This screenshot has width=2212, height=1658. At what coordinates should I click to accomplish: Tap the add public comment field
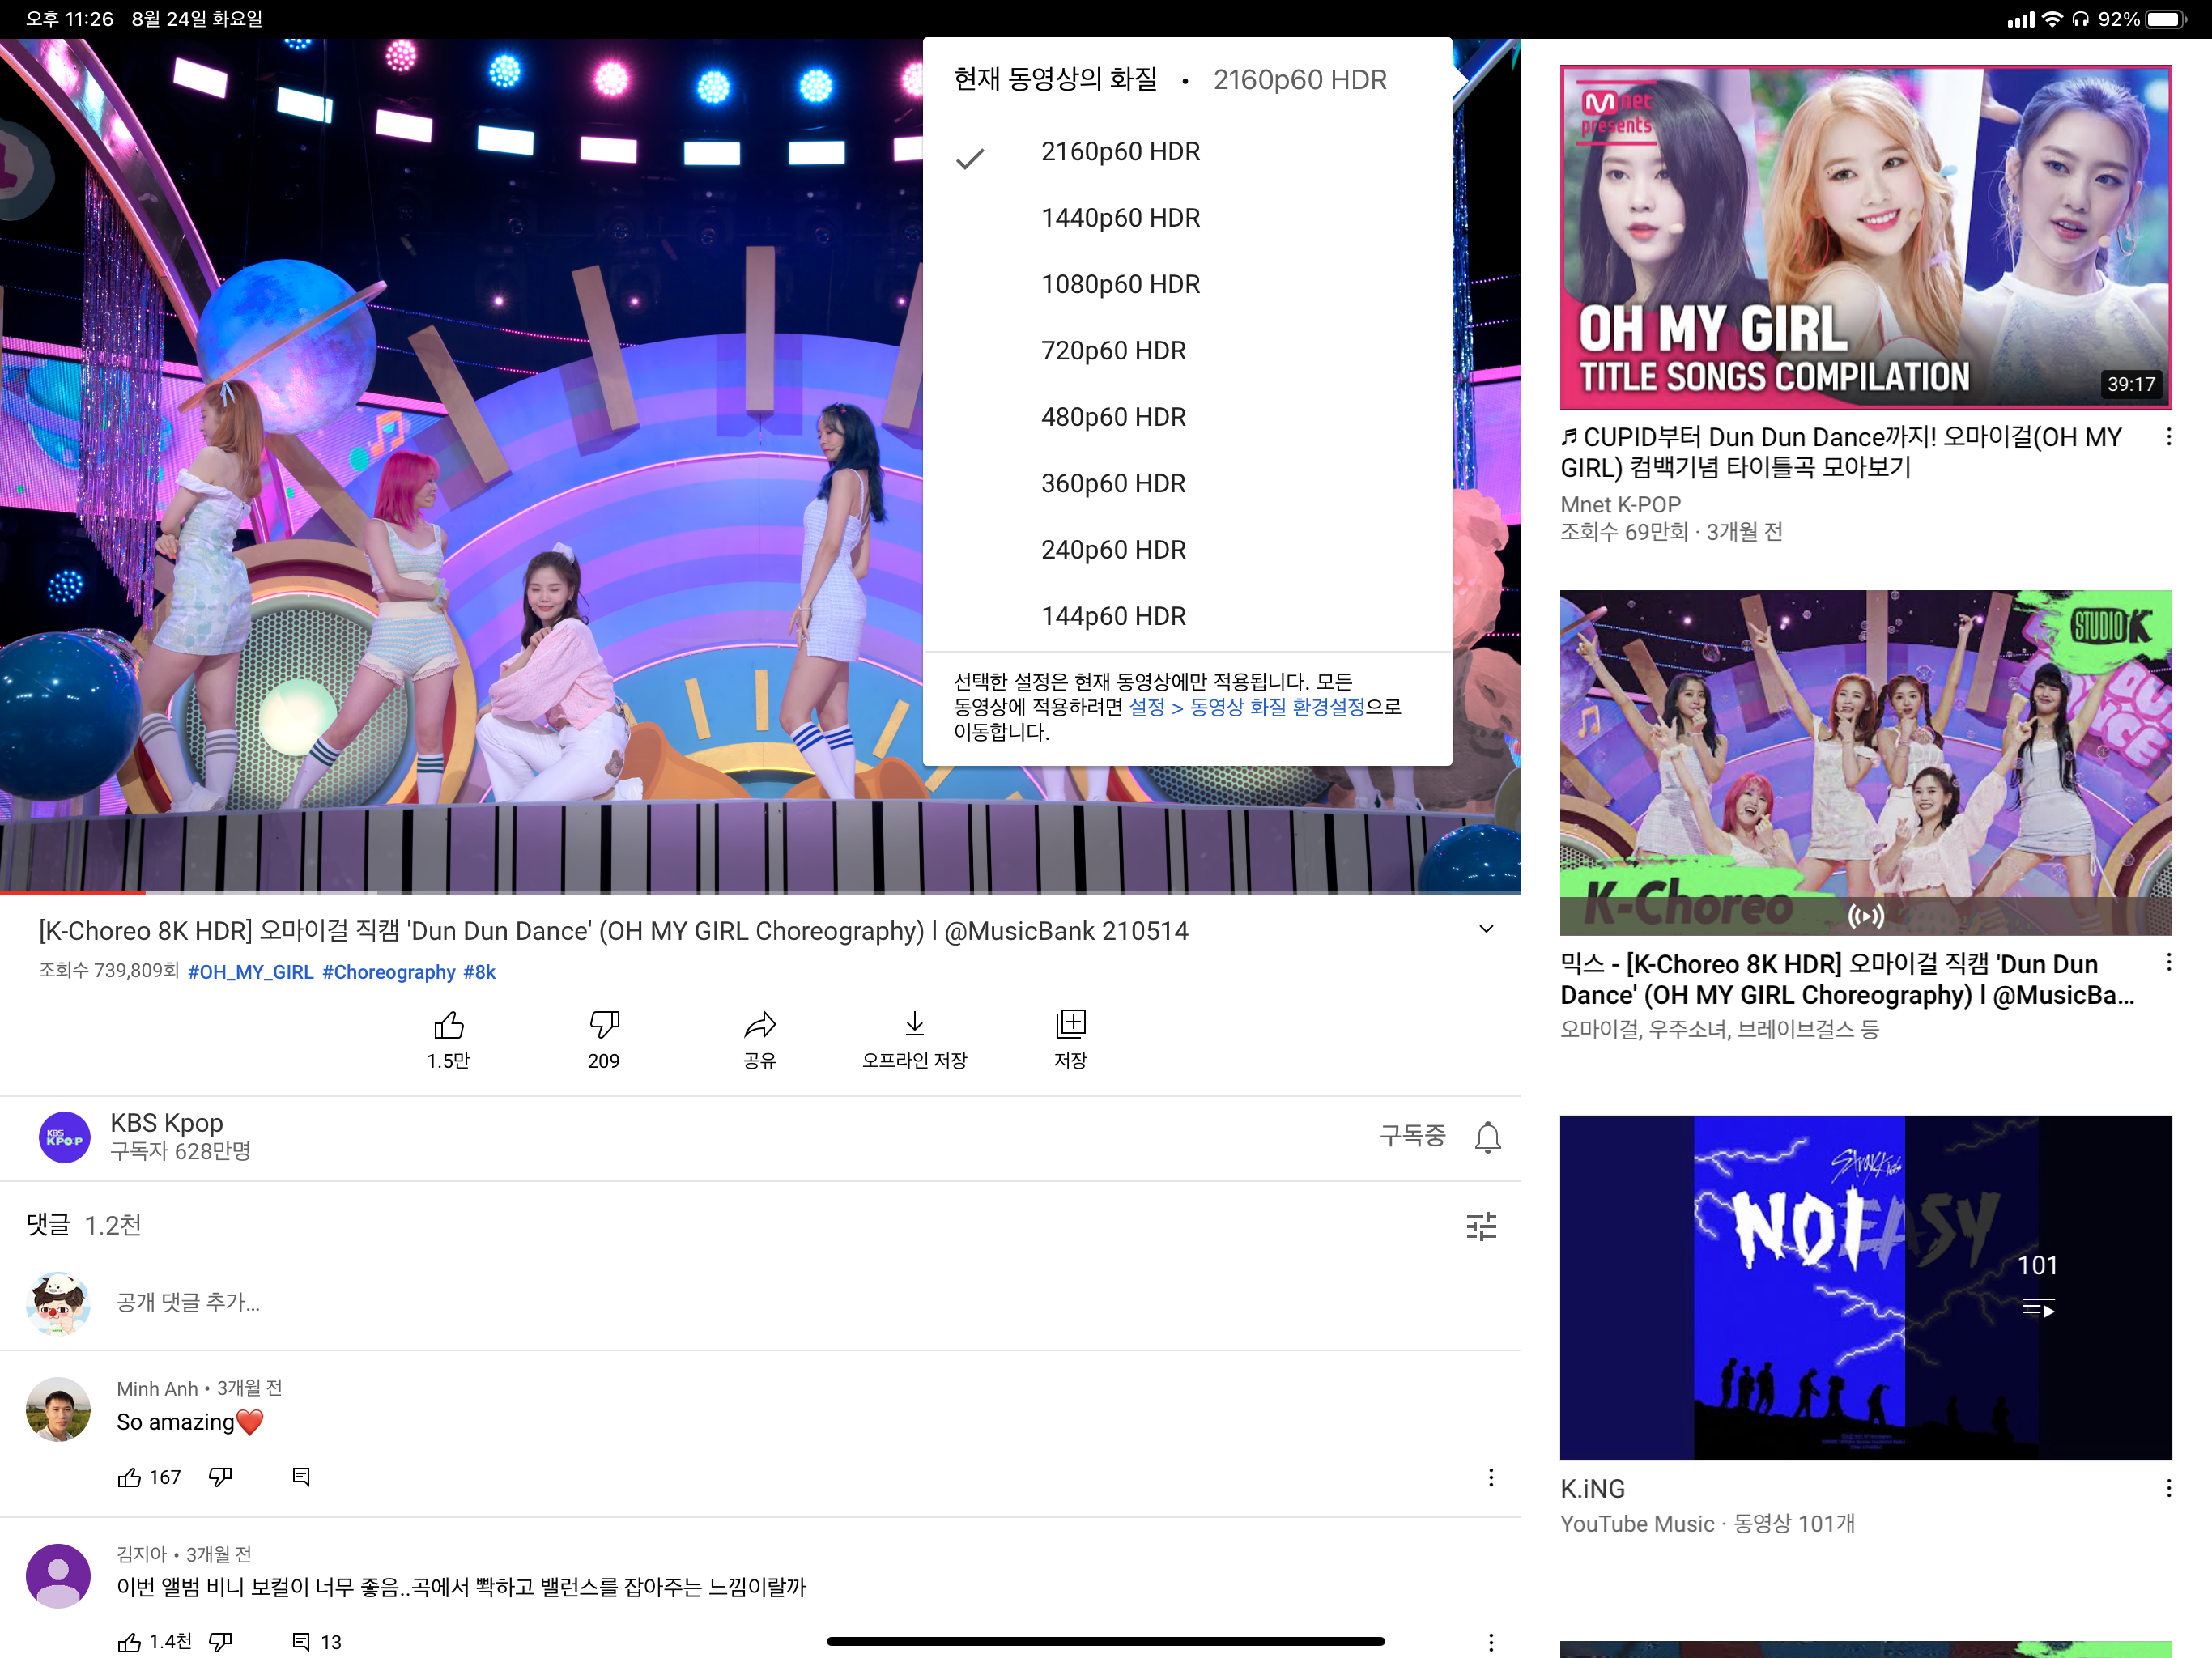pyautogui.click(x=188, y=1302)
